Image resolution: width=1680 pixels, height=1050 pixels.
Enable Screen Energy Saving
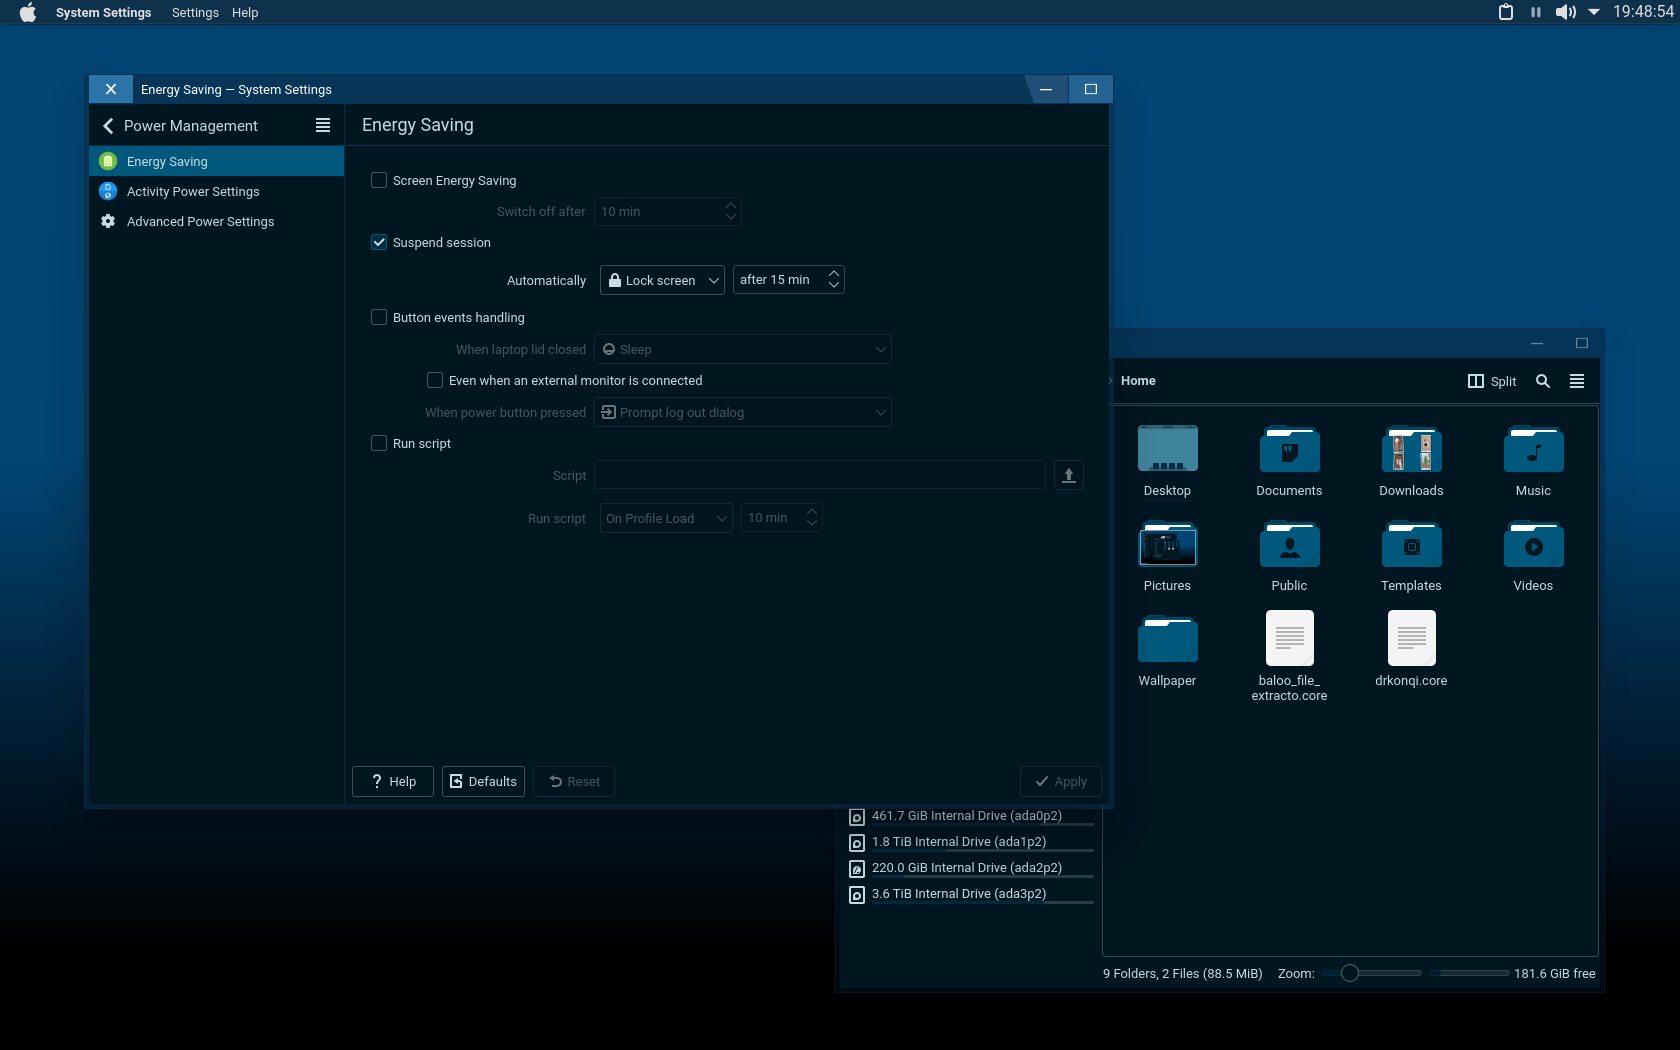pyautogui.click(x=379, y=180)
